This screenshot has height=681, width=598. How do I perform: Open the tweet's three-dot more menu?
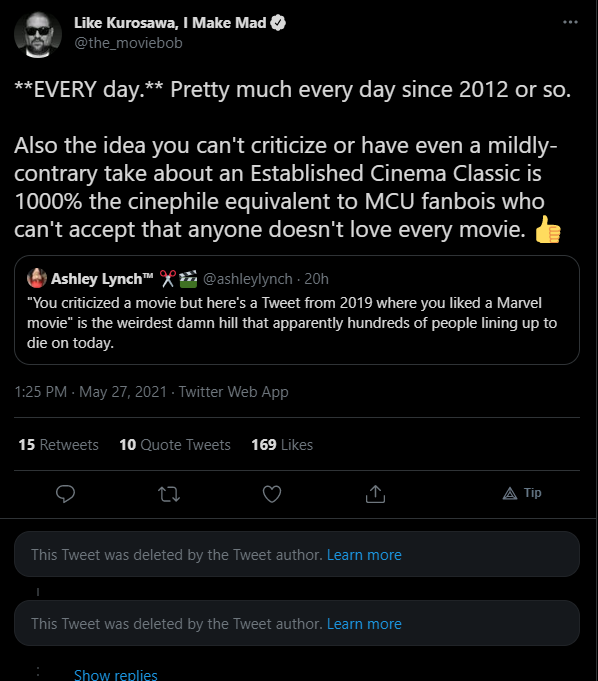pyautogui.click(x=570, y=22)
